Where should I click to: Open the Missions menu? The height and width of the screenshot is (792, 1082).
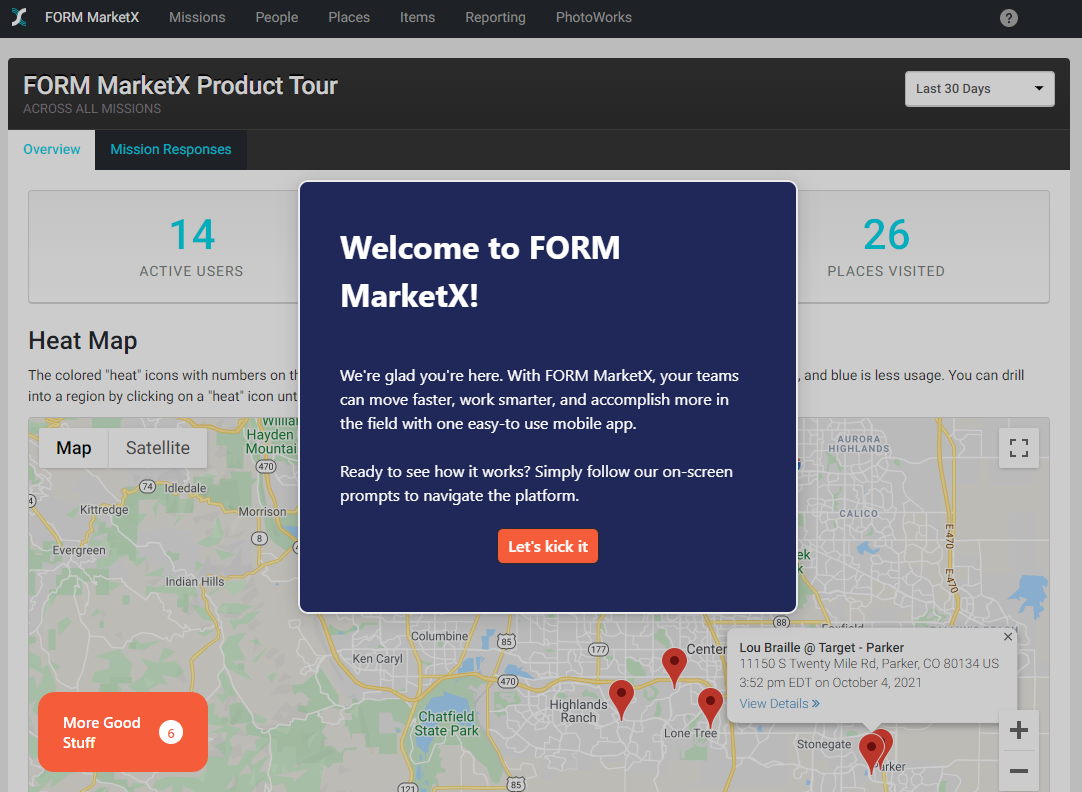197,17
